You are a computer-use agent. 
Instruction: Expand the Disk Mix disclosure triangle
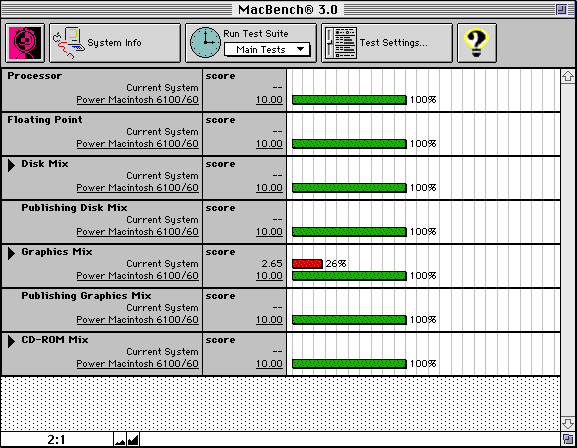click(11, 165)
